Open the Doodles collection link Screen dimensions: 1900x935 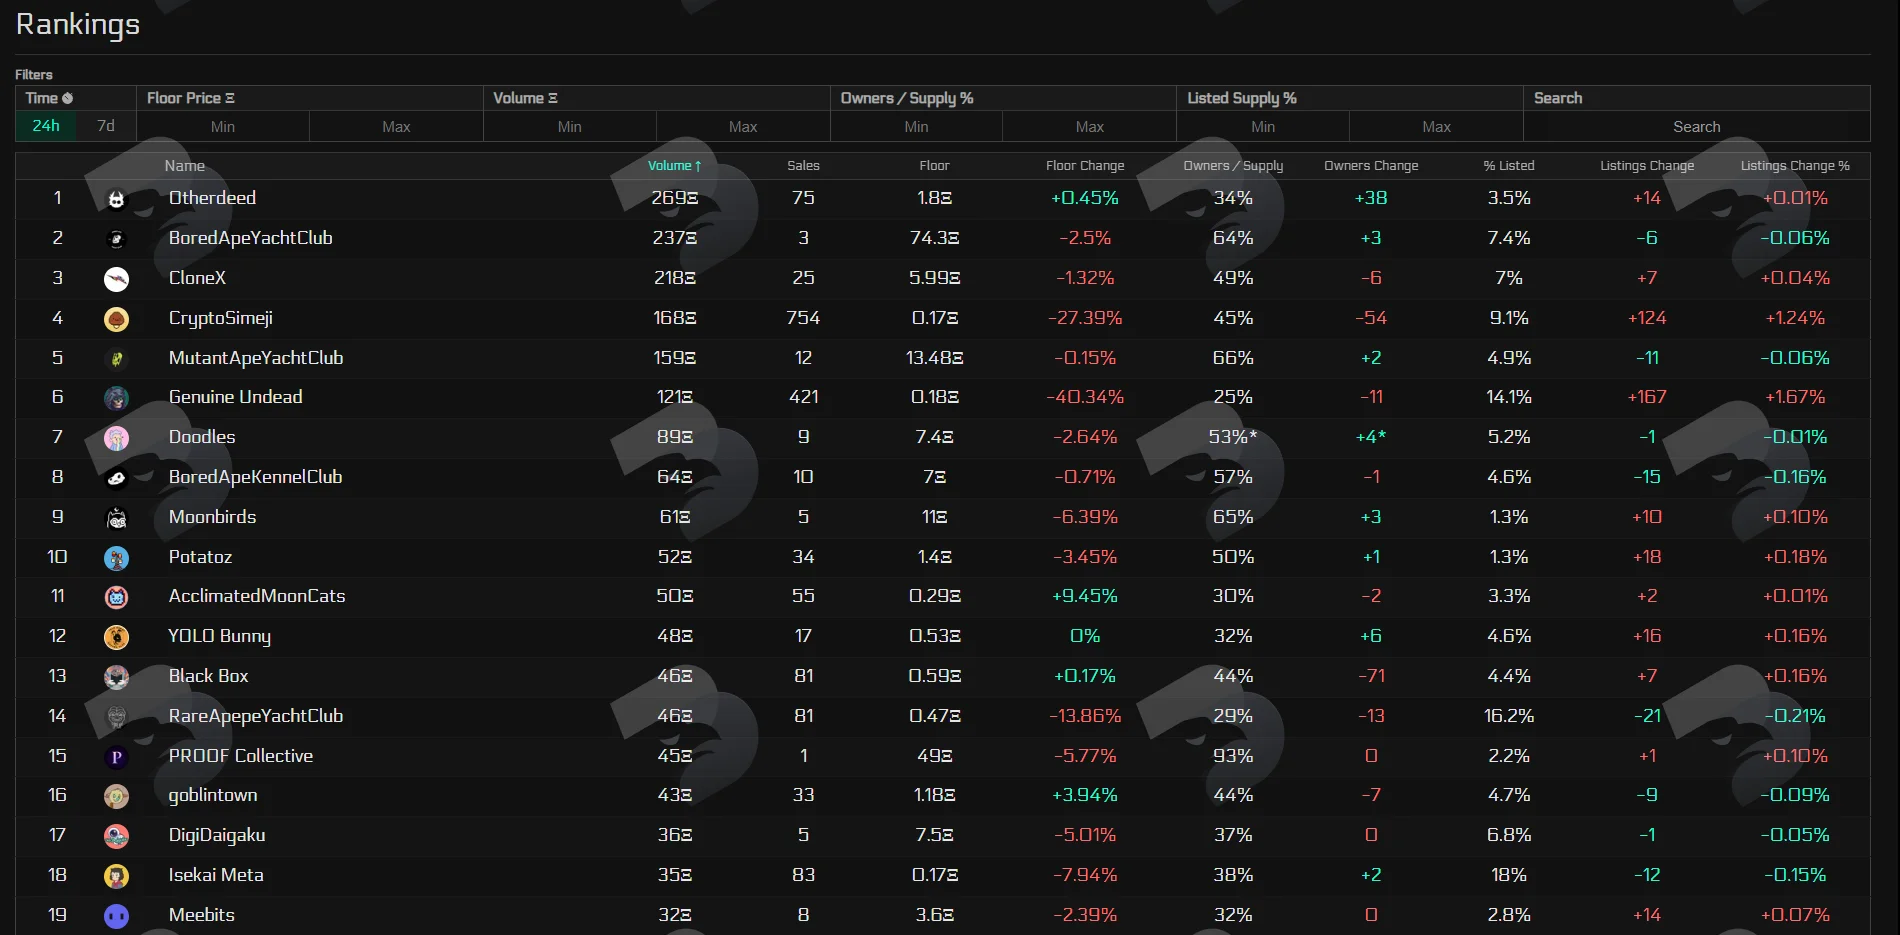click(202, 437)
